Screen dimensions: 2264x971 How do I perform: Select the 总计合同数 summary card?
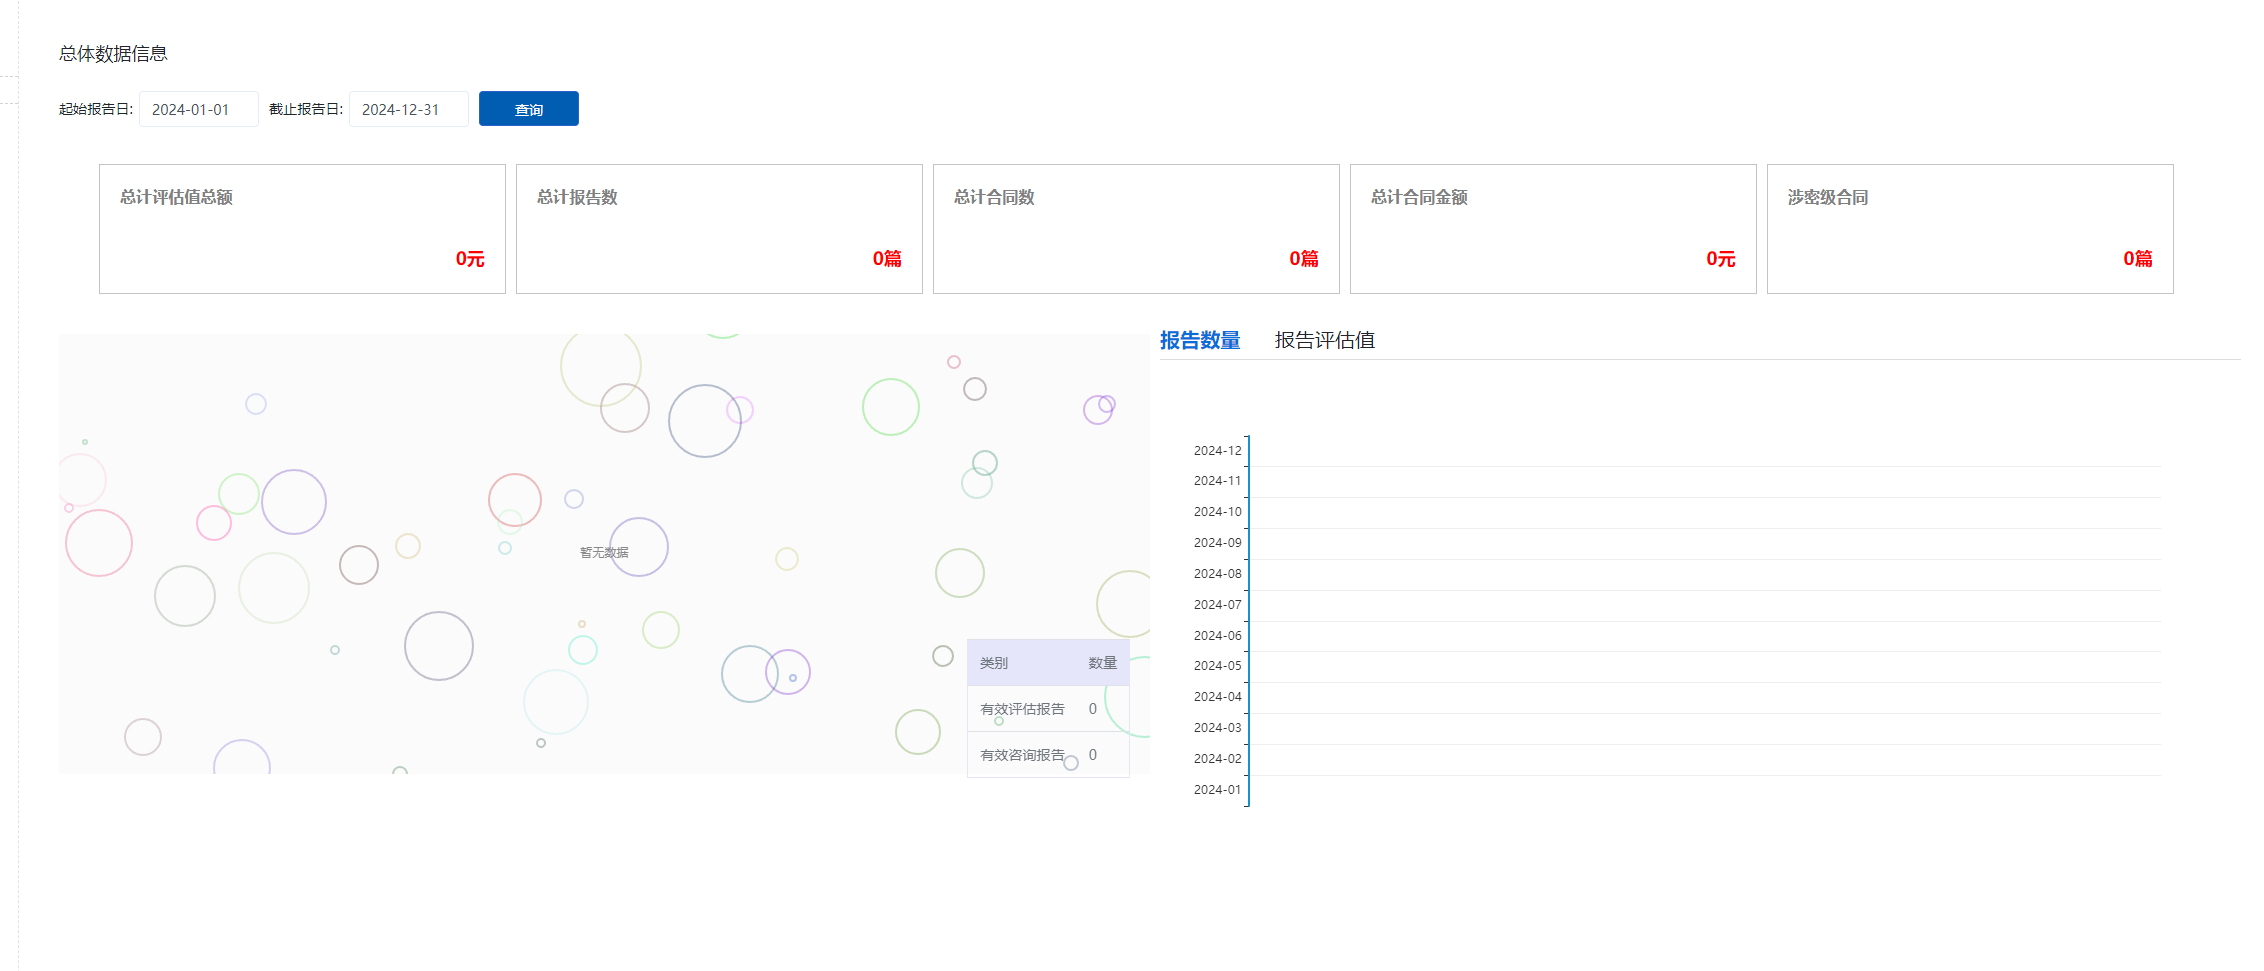[x=1136, y=229]
